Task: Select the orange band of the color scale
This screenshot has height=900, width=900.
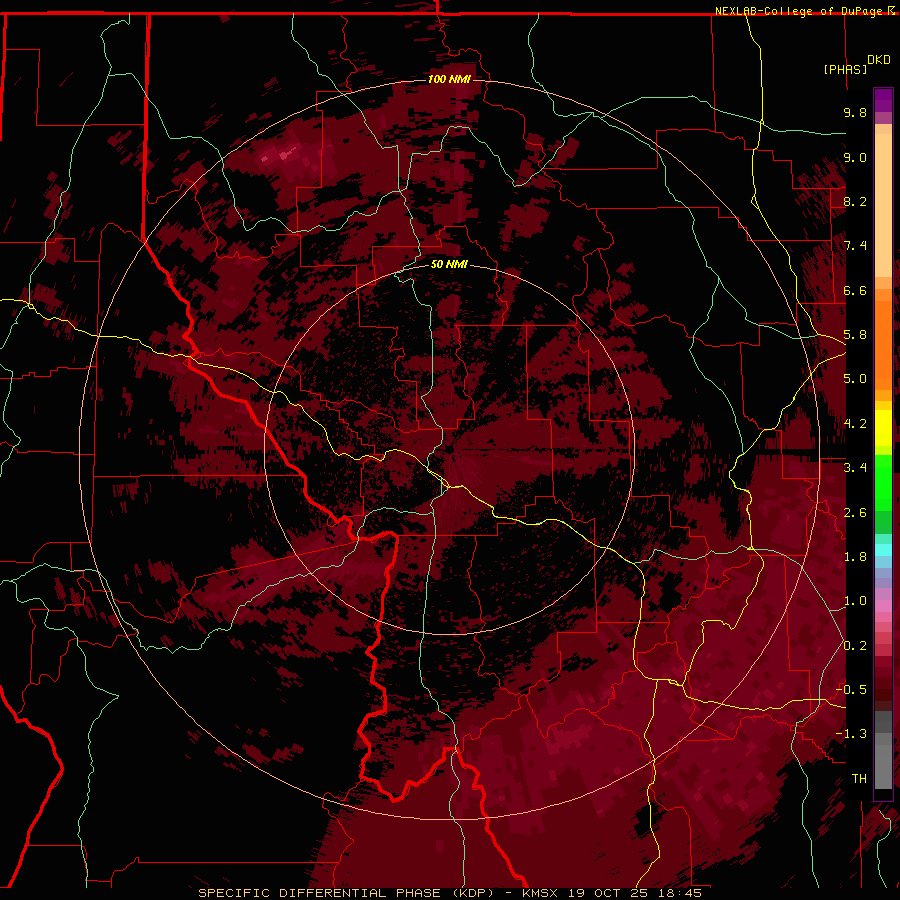Action: [883, 344]
